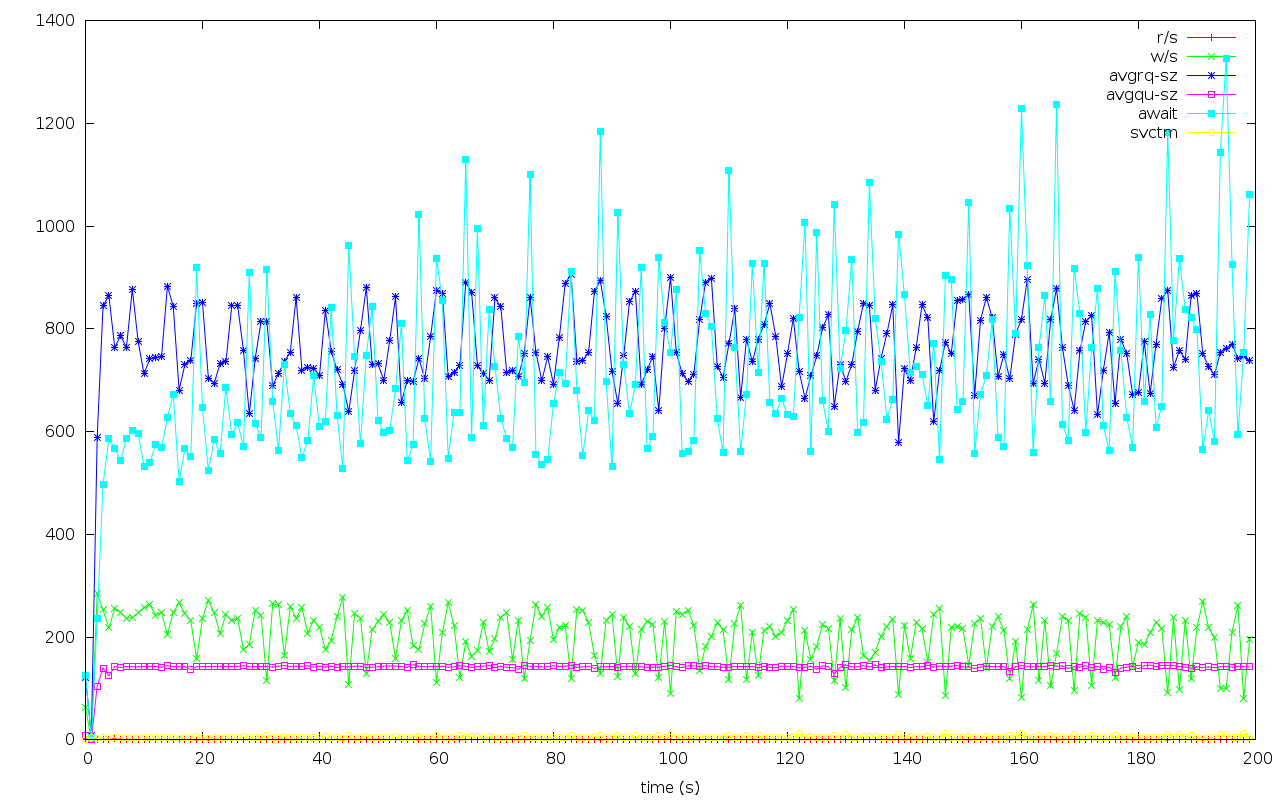Click the x-axis tick label "160"
The height and width of the screenshot is (800, 1280).
(1023, 759)
